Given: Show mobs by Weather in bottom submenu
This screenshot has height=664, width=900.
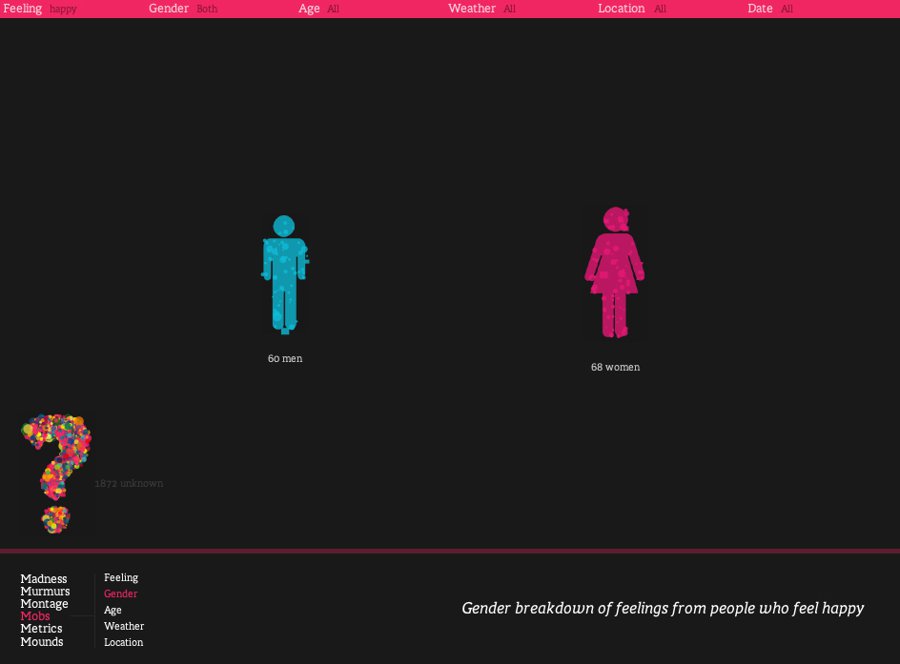Looking at the screenshot, I should click(x=124, y=626).
